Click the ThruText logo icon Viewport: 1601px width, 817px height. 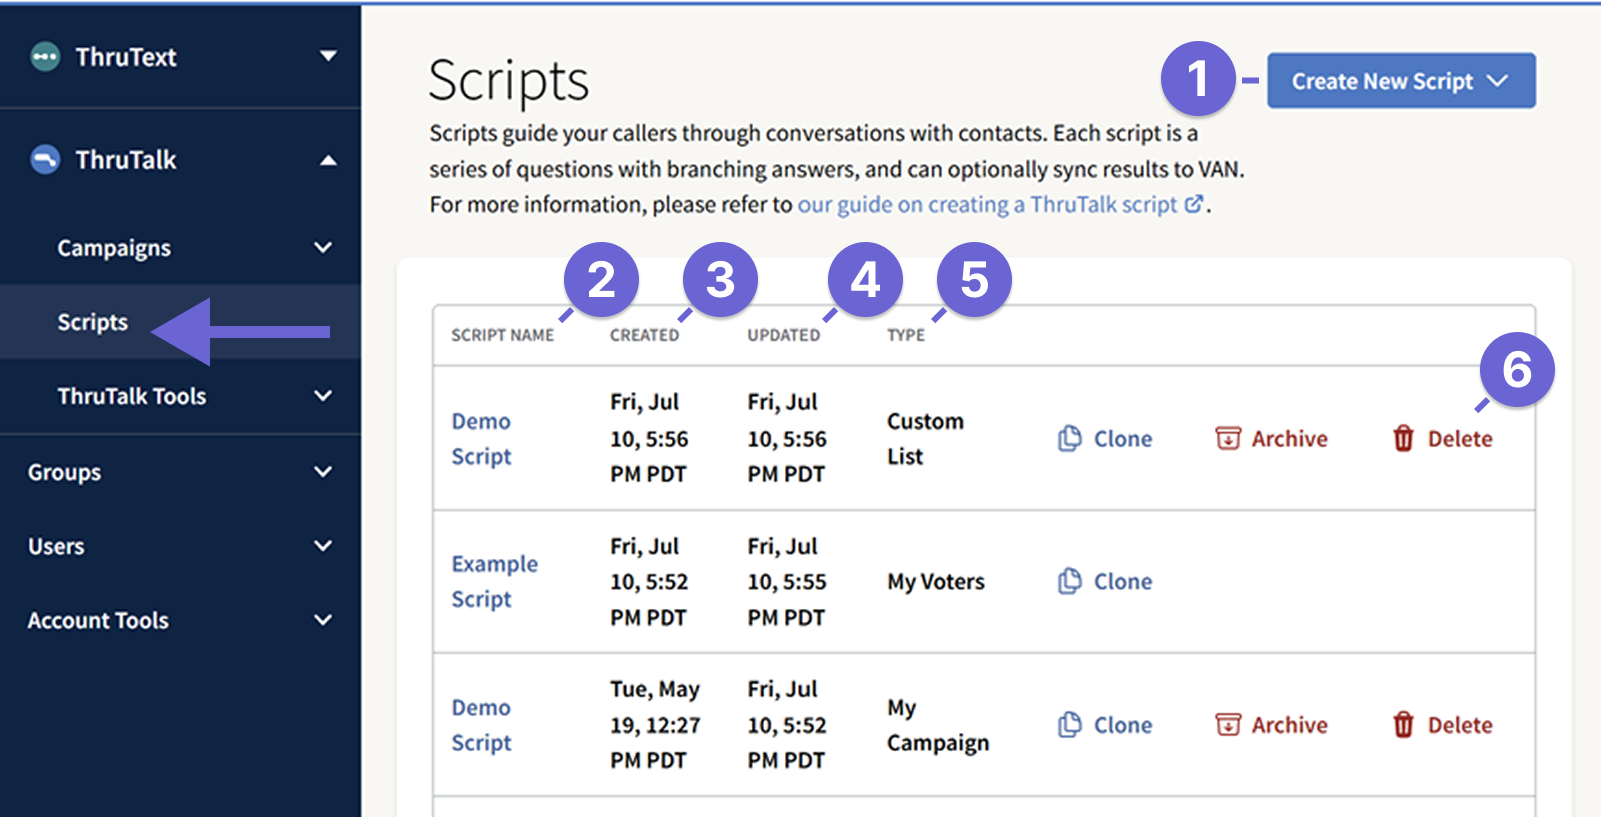click(45, 57)
